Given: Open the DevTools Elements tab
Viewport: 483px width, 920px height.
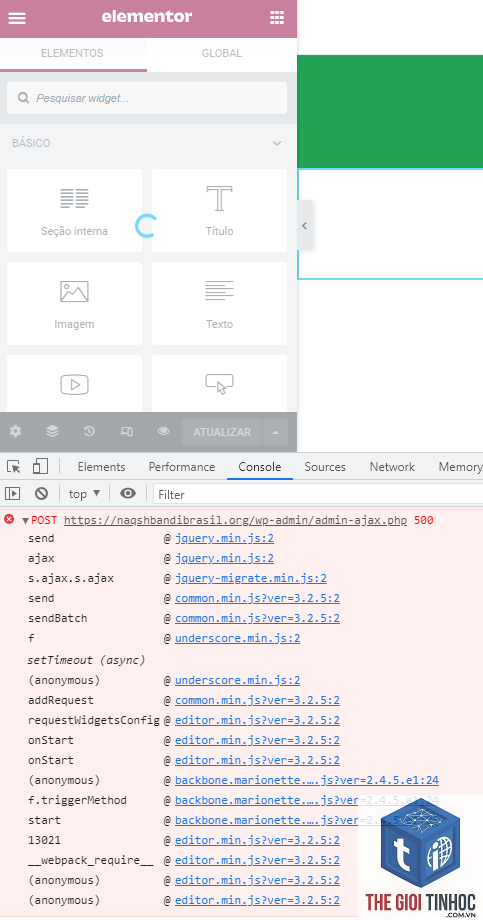Looking at the screenshot, I should click(102, 467).
